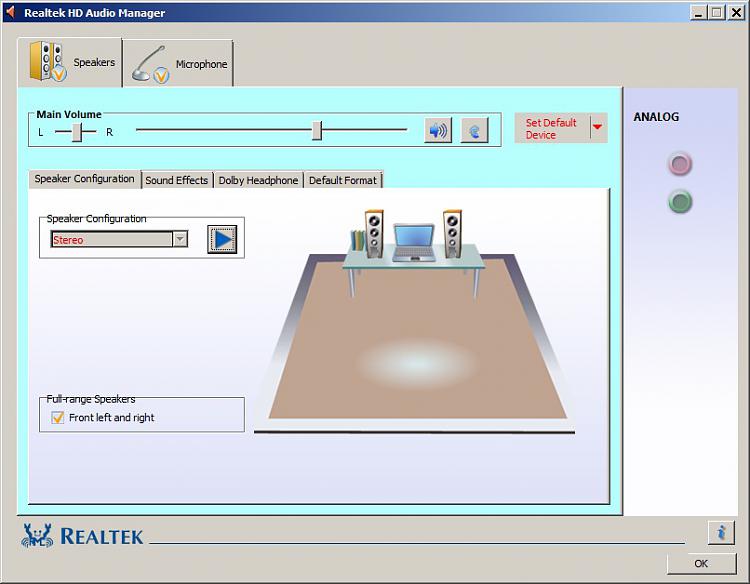
Task: Click the ANALOG label
Action: [656, 117]
